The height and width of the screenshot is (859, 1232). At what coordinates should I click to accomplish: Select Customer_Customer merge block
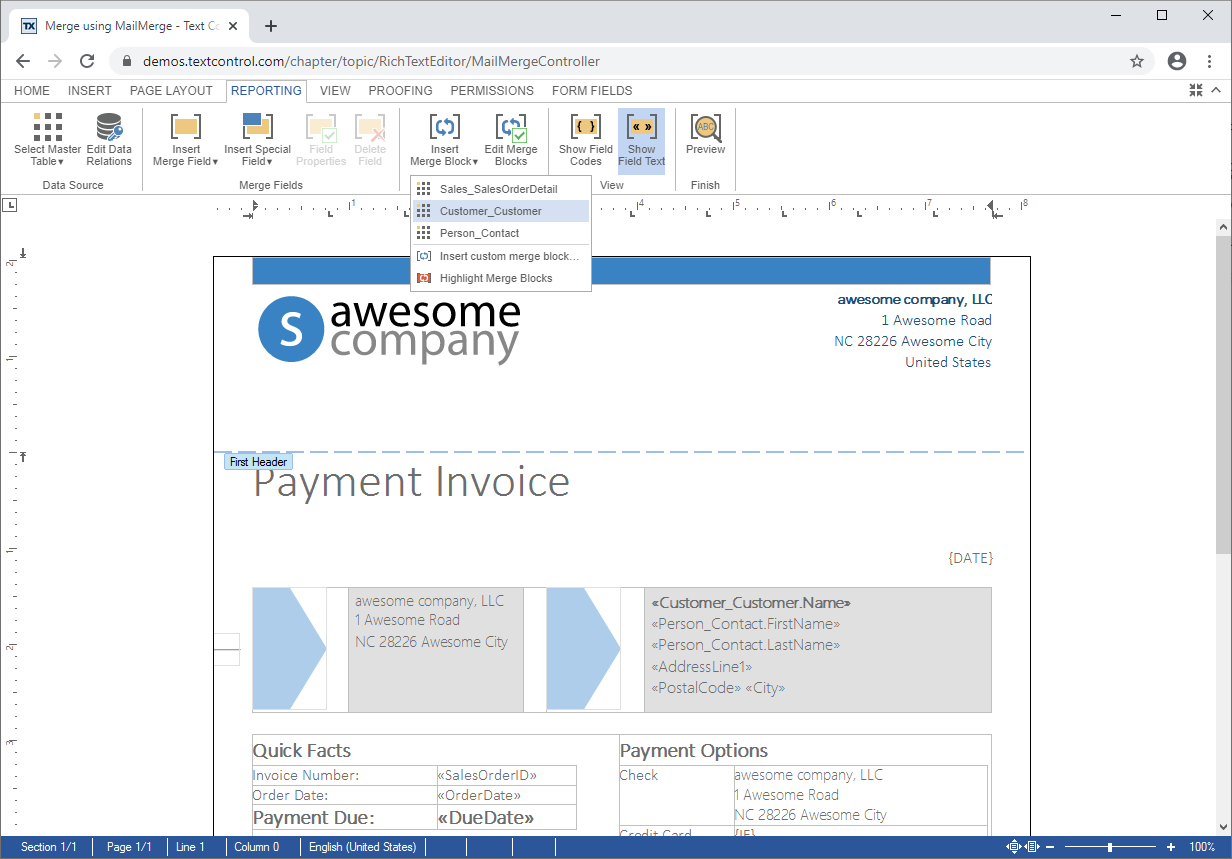501,211
